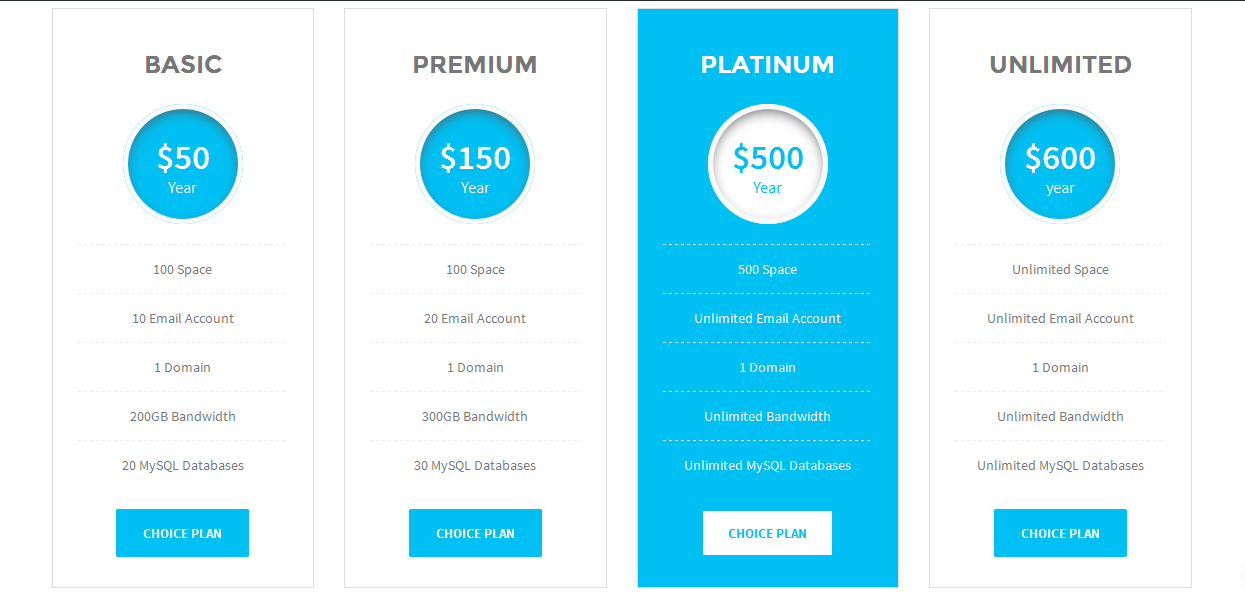Click the 20 MySQL Databases feature
1245x599 pixels.
[x=183, y=466]
